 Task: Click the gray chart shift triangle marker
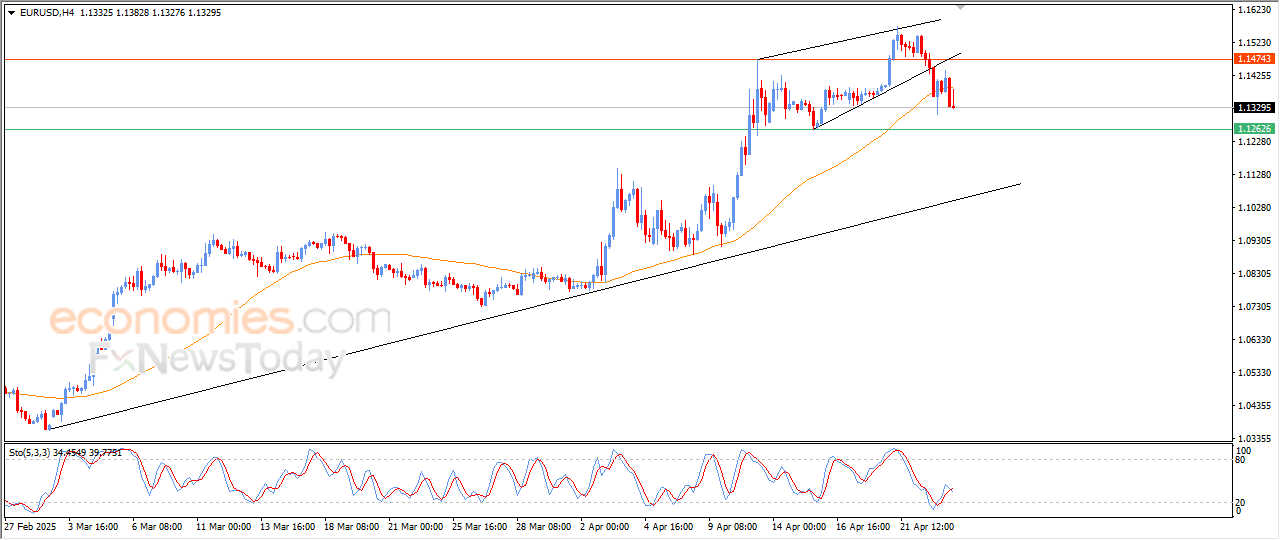pos(961,7)
